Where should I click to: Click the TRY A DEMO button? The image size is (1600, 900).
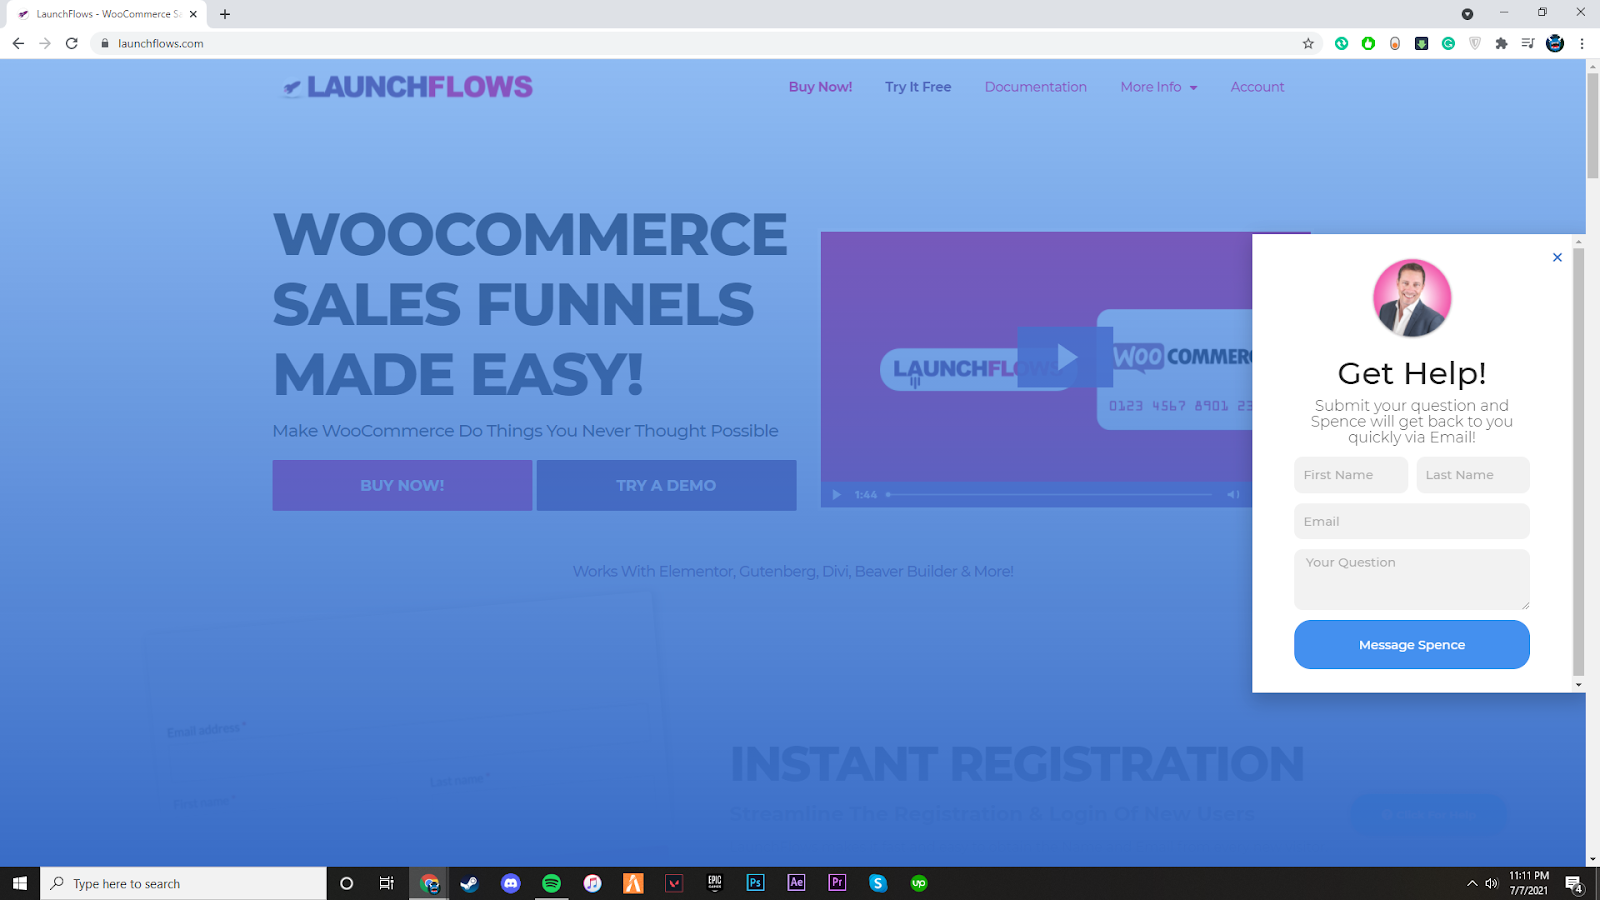666,485
